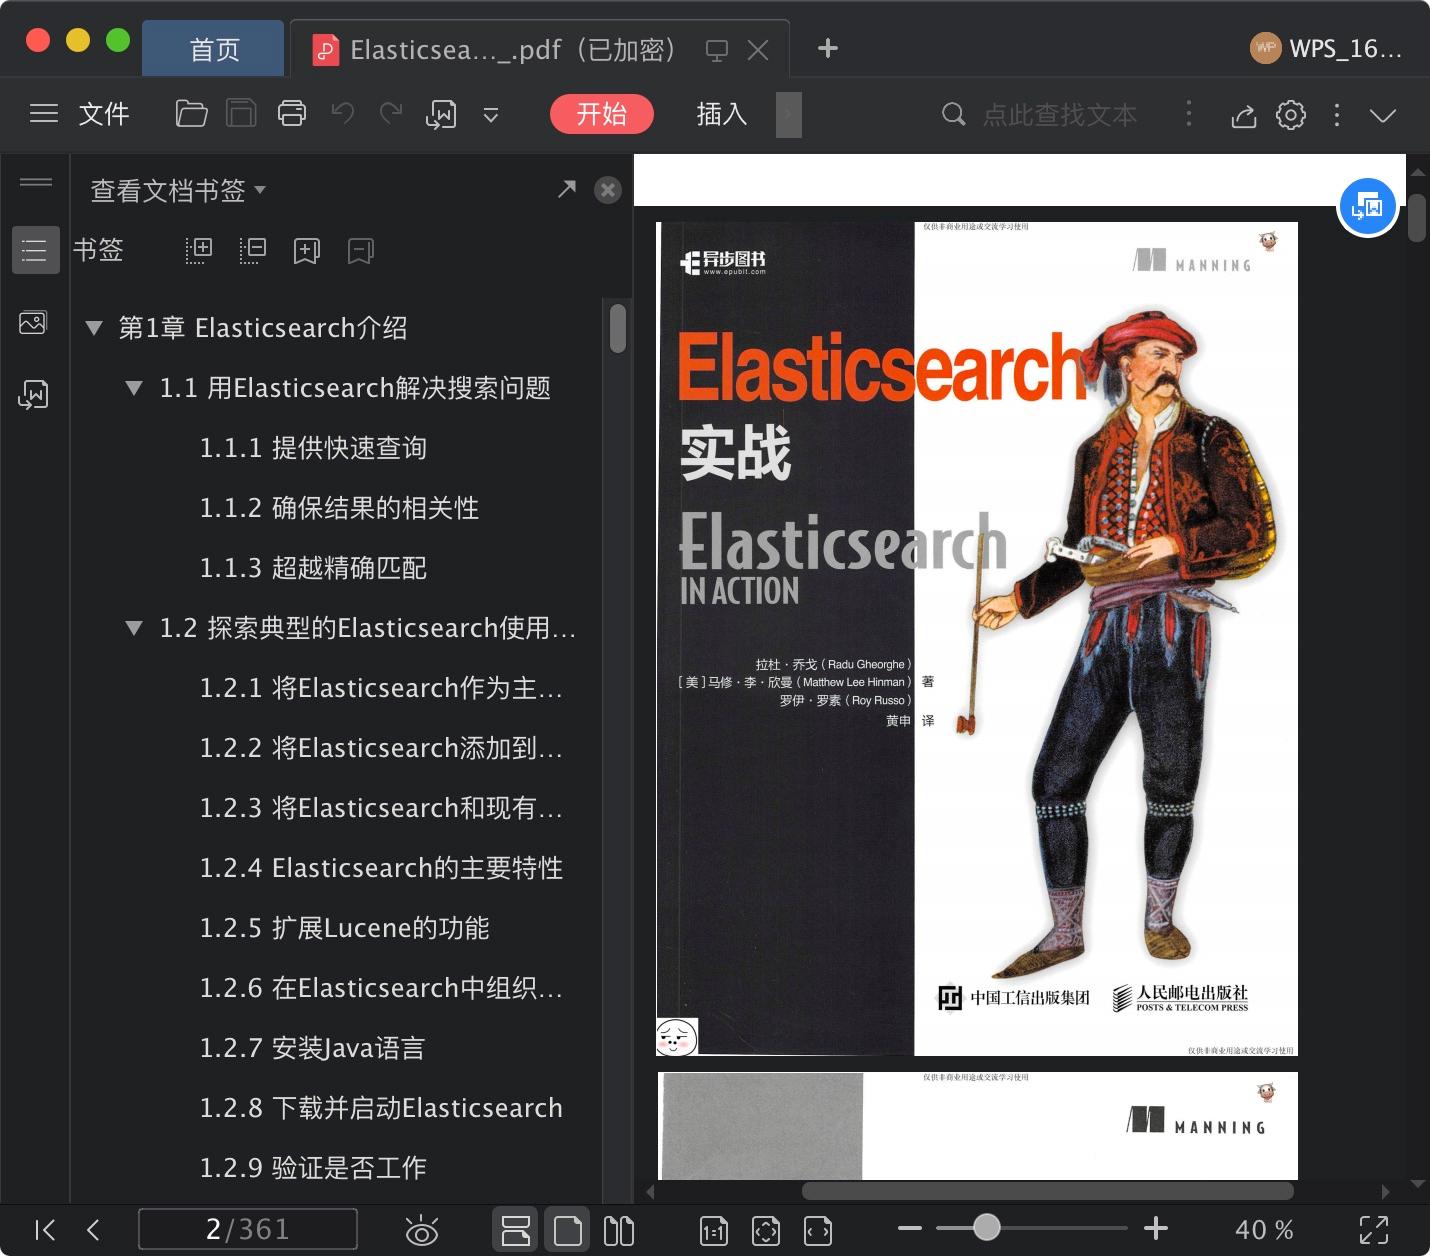Close the bookmark side panel
Image resolution: width=1430 pixels, height=1256 pixels.
(607, 190)
